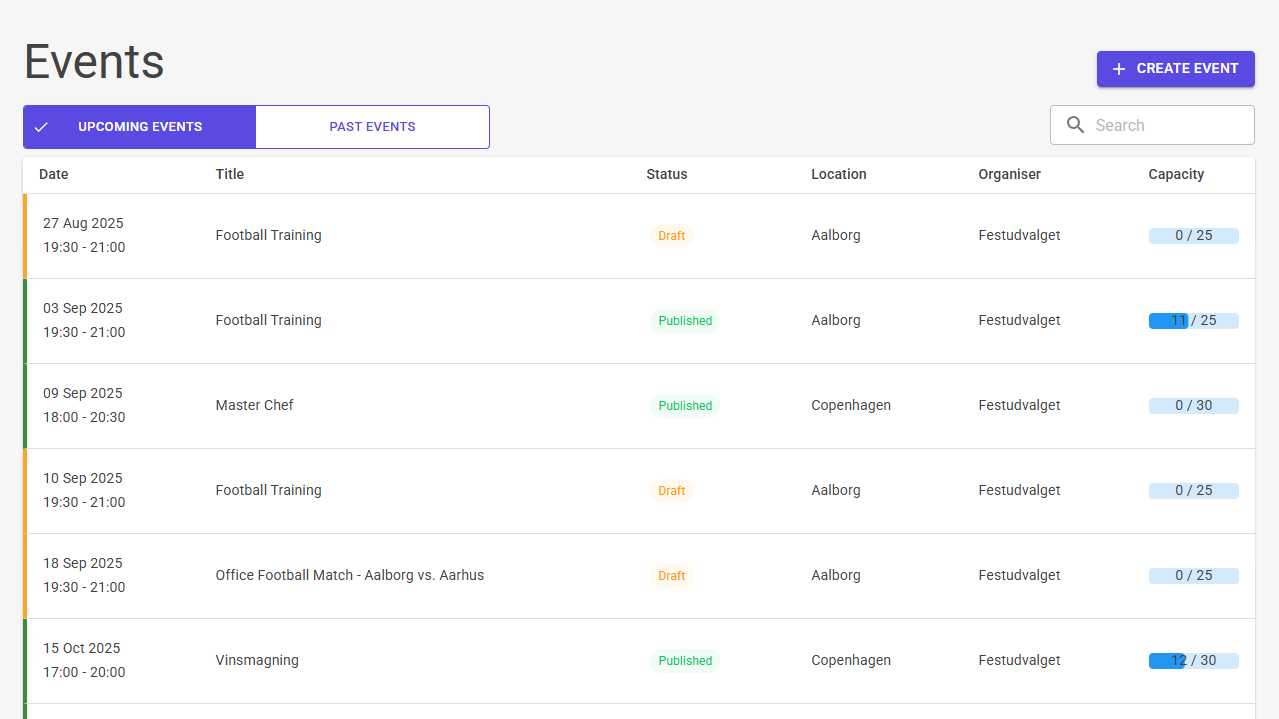Click the Published badge for Vinsmagning
The image size is (1279, 719).
(x=685, y=661)
